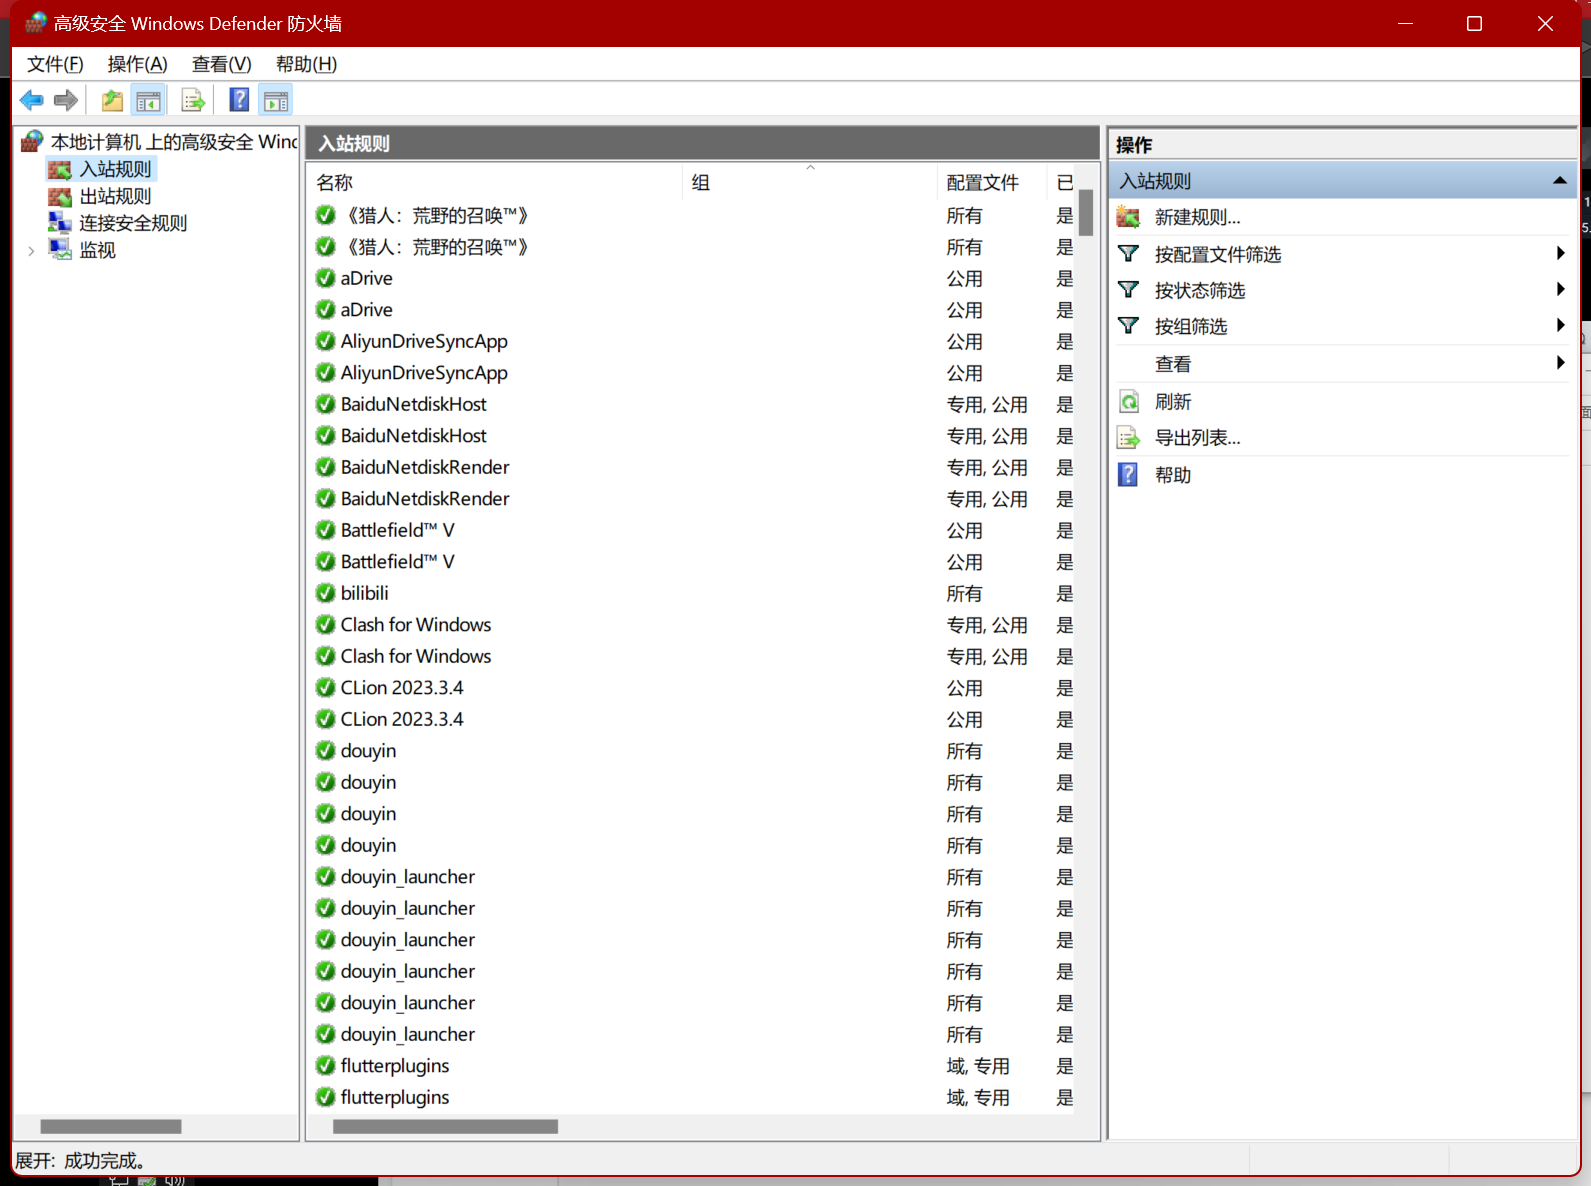
Task: Click the 帮助 question mark icon in actions
Action: tap(1128, 474)
